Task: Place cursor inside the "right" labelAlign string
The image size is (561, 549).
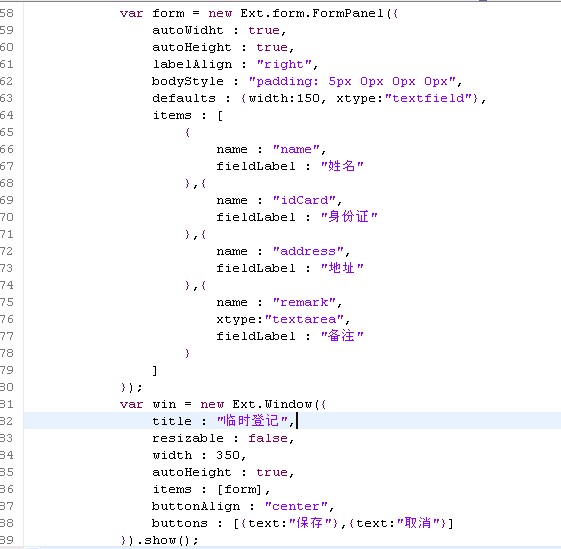Action: pos(284,64)
